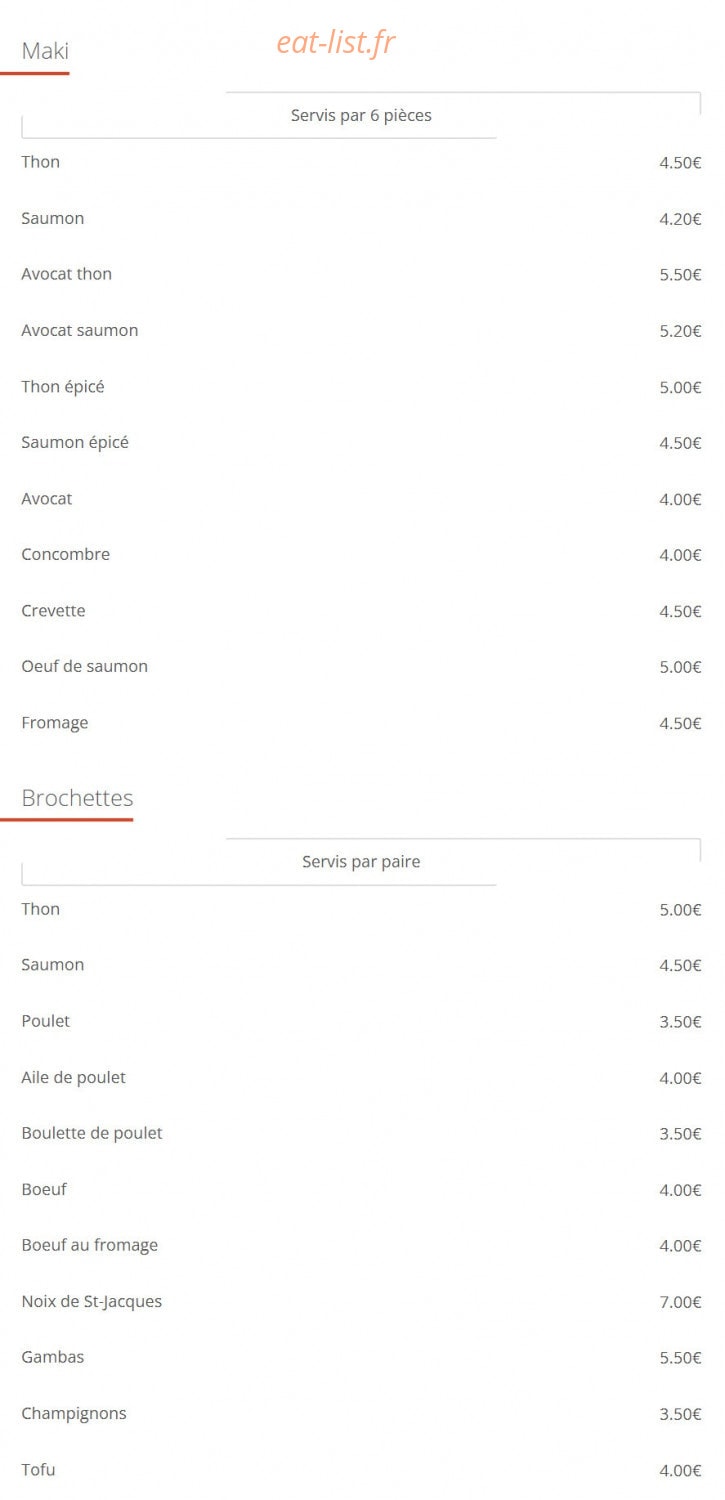Open the Maki section heading
The width and height of the screenshot is (725, 1500).
pos(45,51)
